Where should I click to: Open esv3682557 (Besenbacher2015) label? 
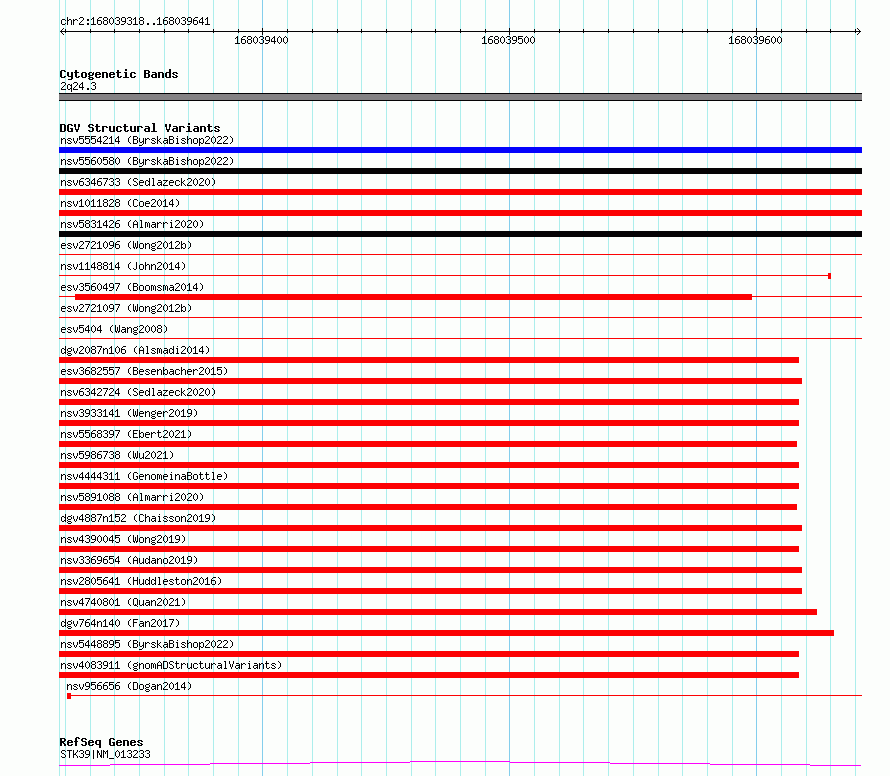[144, 371]
